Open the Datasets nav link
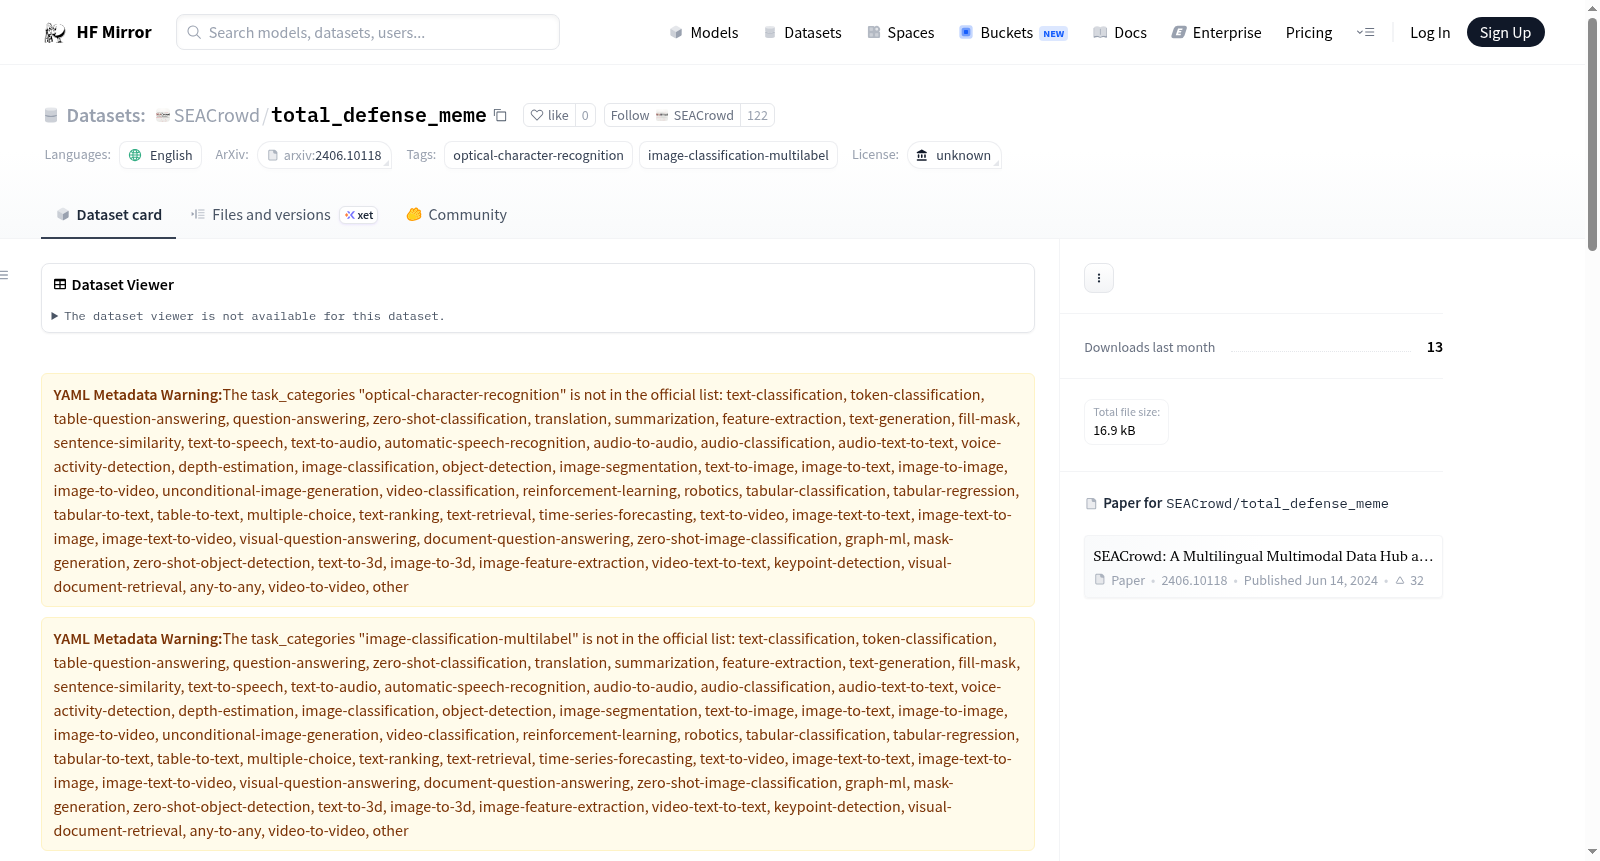 802,32
